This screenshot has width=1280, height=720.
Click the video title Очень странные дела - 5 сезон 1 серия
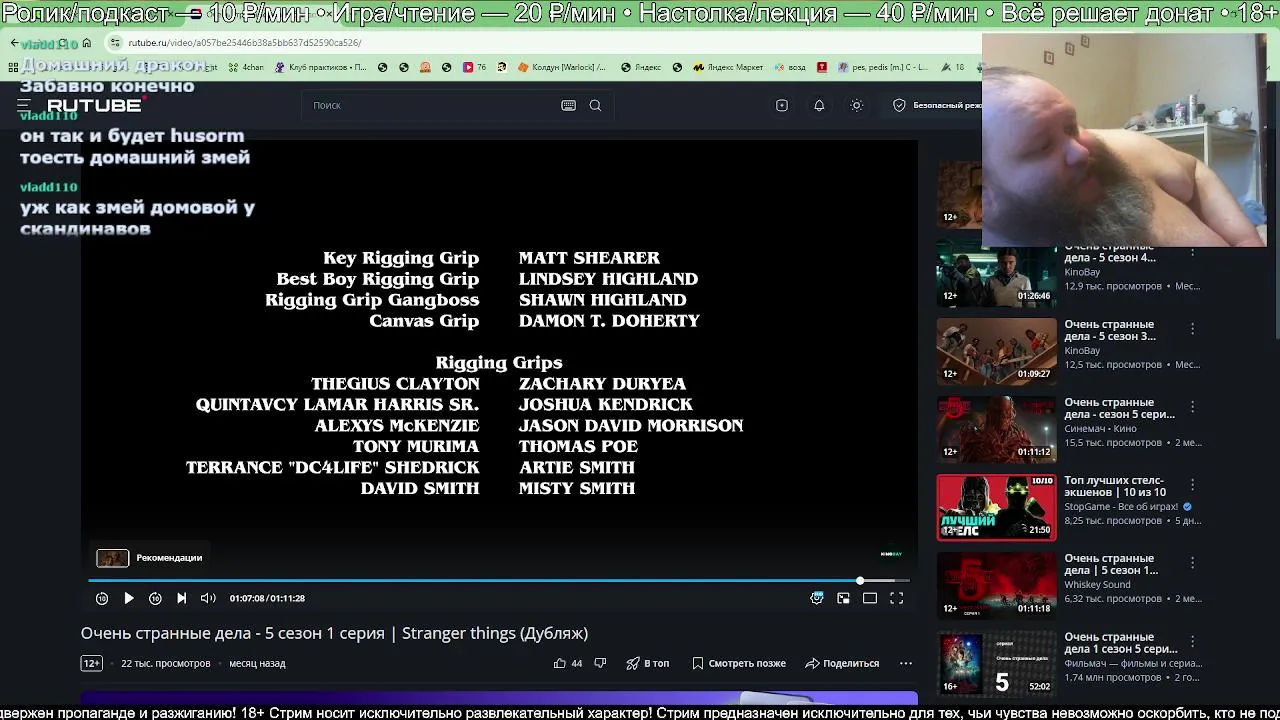334,633
